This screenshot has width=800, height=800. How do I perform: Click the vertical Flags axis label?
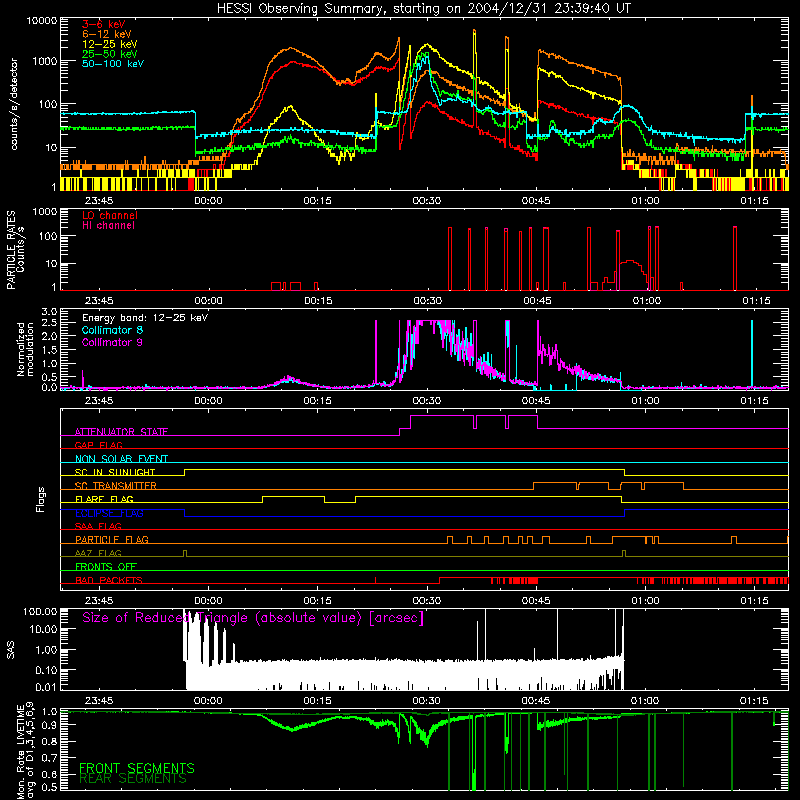41,499
